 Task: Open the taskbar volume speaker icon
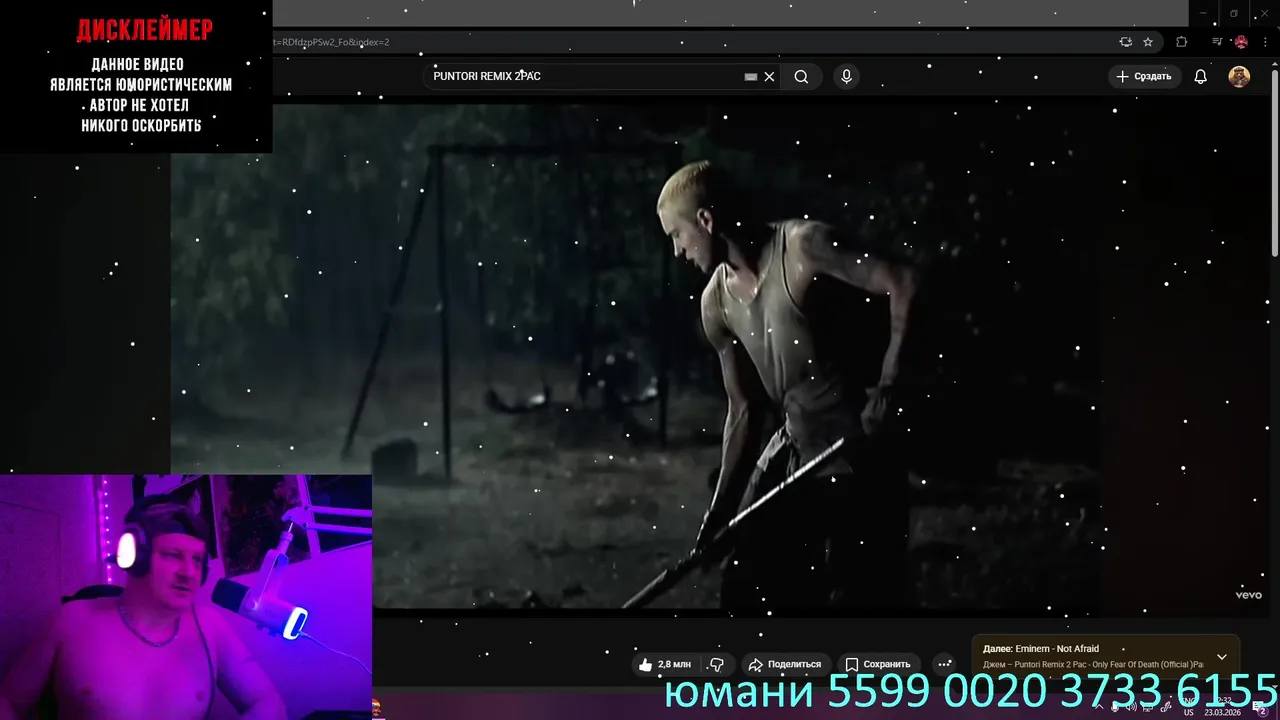click(x=1131, y=707)
